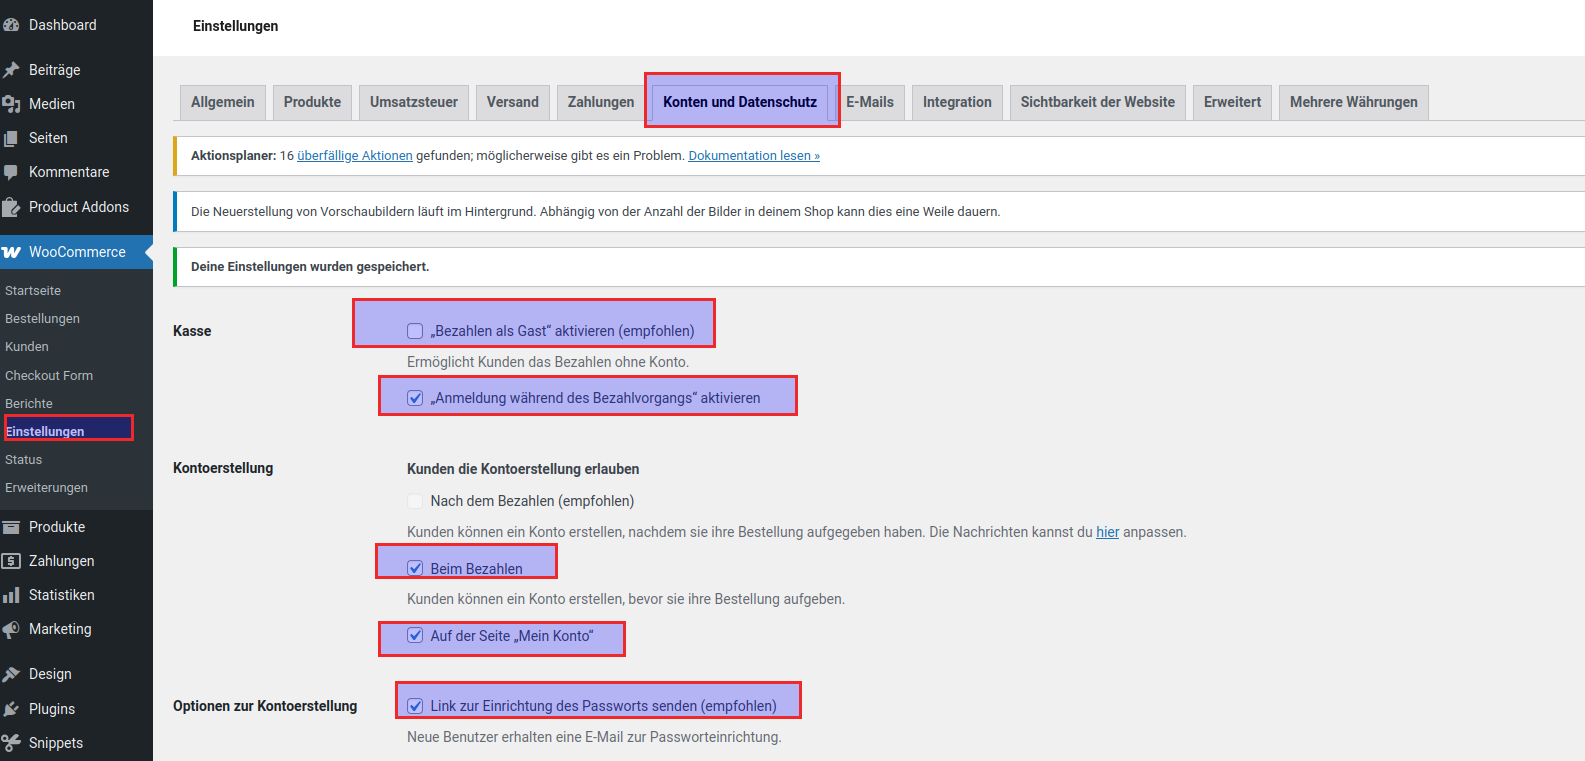Click the Statistiken bar chart icon
1585x761 pixels.
tap(11, 595)
